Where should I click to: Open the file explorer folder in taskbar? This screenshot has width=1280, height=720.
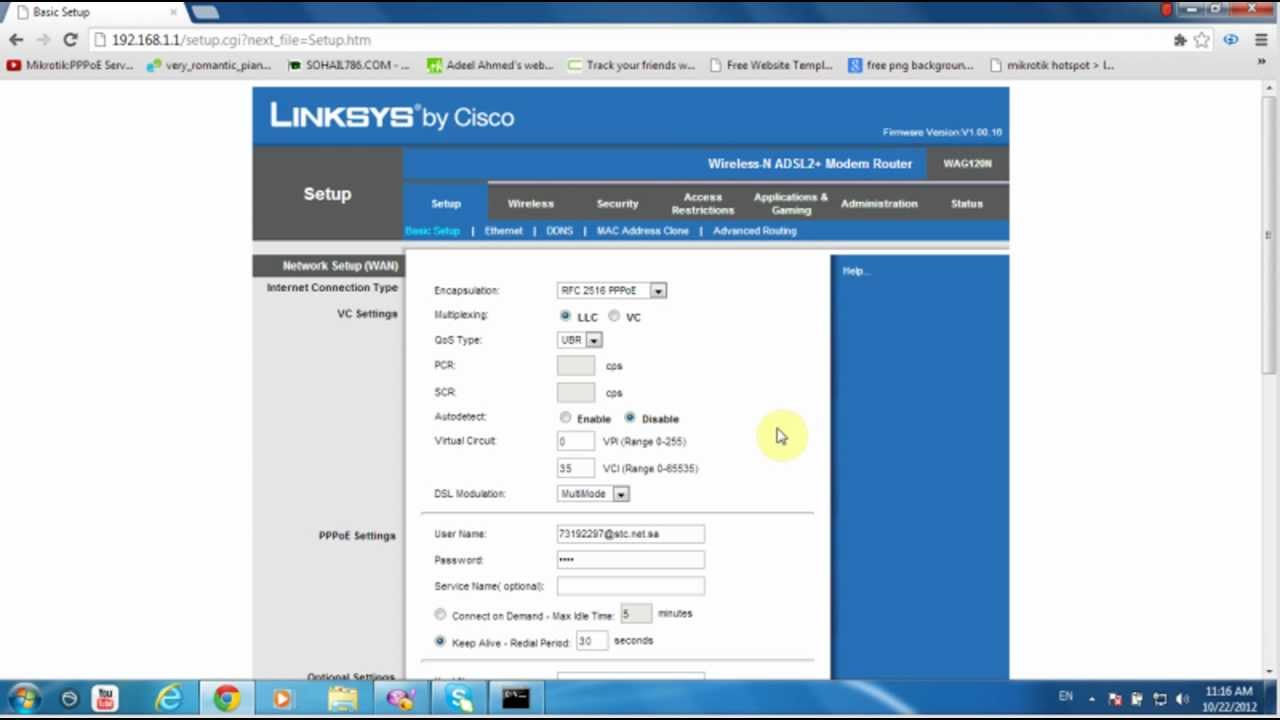pyautogui.click(x=343, y=698)
